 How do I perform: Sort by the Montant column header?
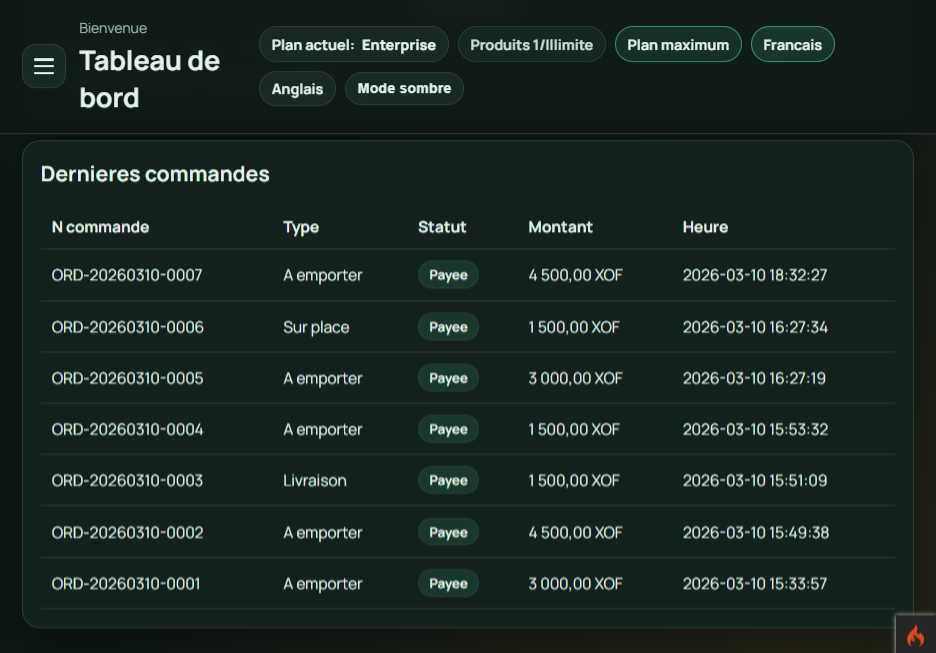click(x=560, y=227)
